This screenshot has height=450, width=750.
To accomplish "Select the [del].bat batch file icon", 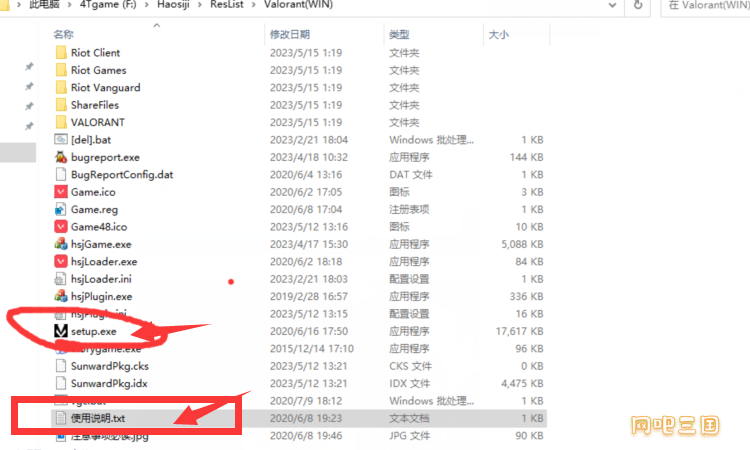I will coord(61,140).
